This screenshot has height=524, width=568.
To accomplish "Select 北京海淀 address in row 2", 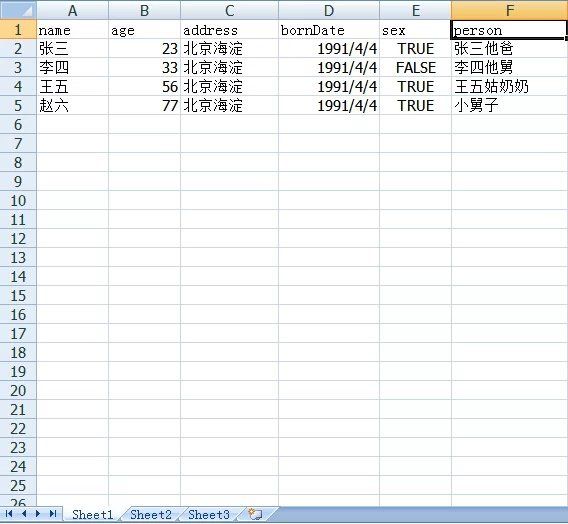I will (229, 49).
